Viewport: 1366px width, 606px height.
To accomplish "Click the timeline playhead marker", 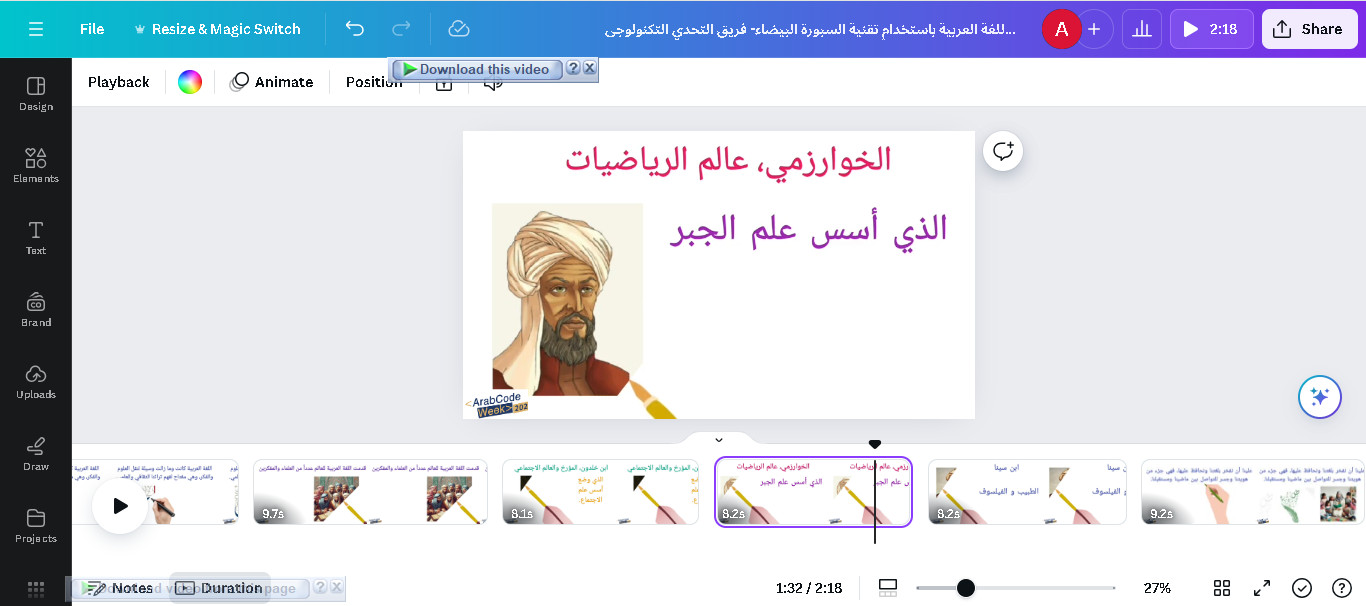I will coord(875,445).
